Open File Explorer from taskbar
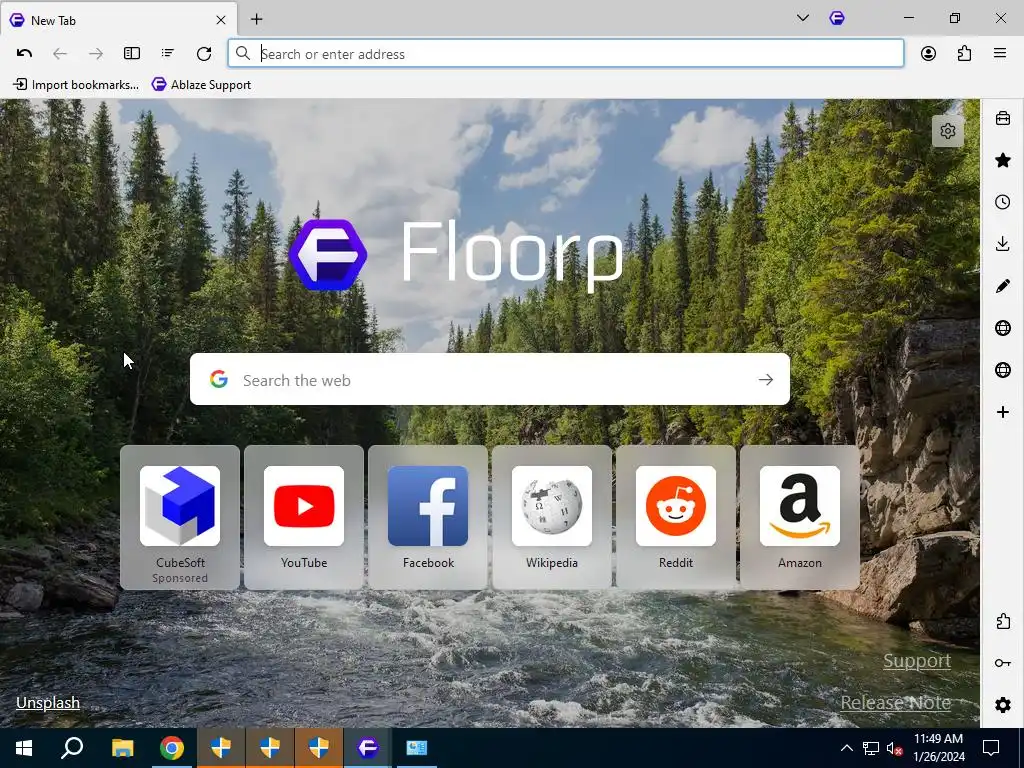Viewport: 1024px width, 768px height. pyautogui.click(x=122, y=748)
